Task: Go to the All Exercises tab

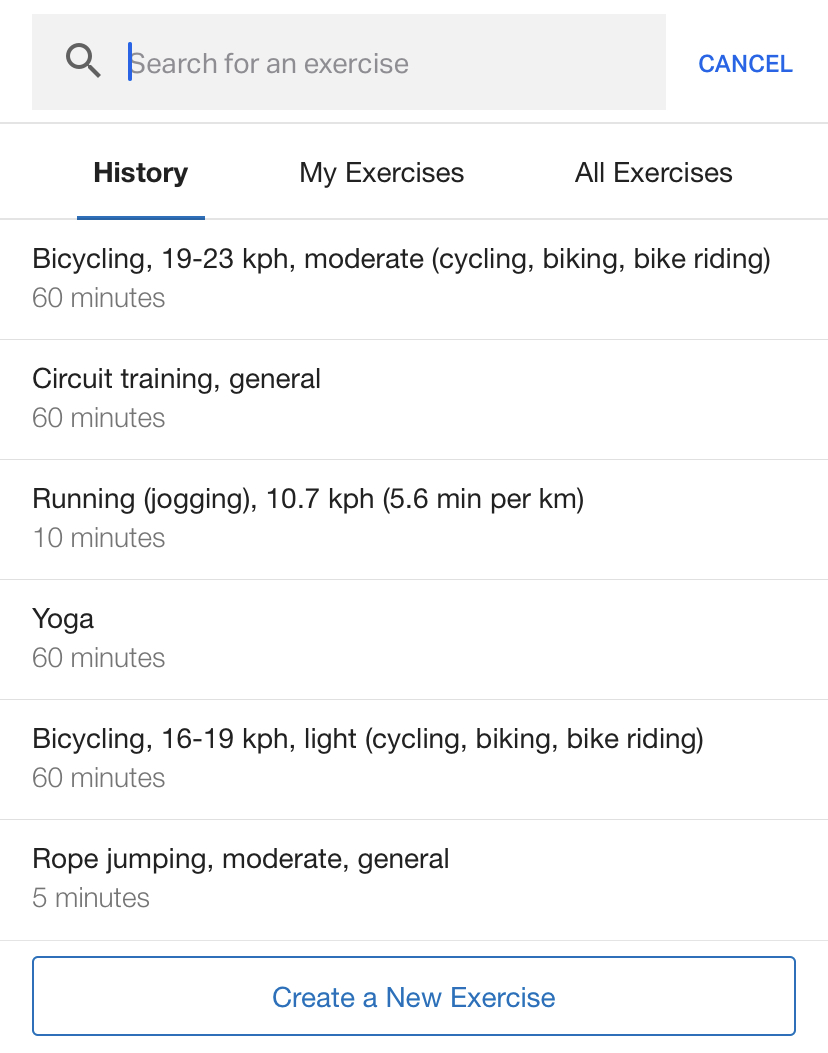Action: click(653, 173)
